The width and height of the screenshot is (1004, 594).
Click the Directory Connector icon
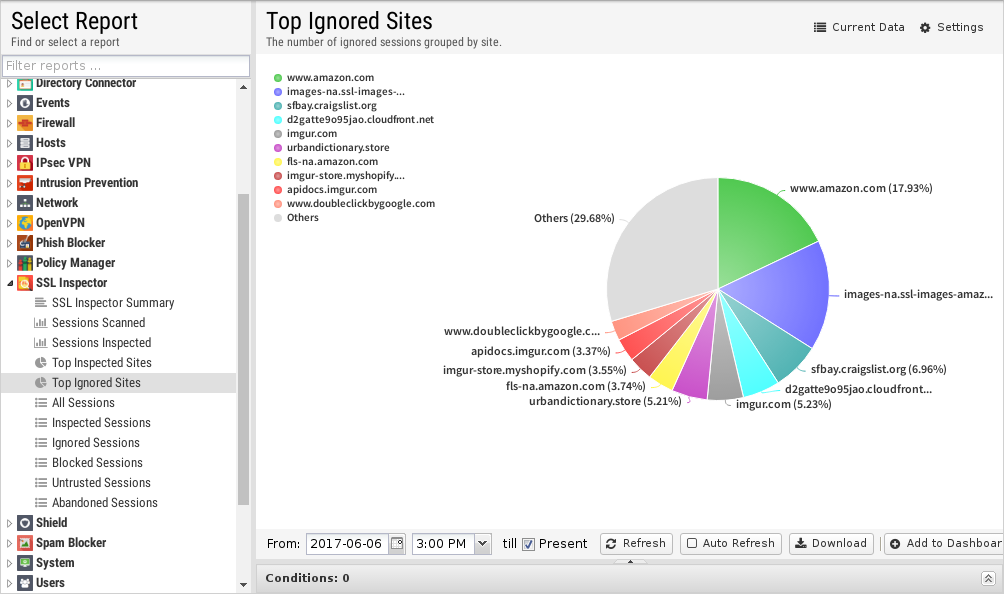25,84
